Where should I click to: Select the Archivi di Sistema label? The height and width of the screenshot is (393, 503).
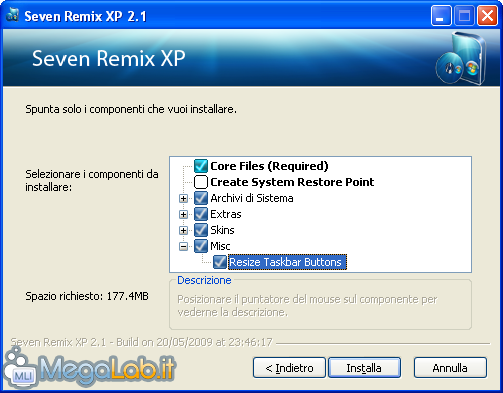pos(252,198)
